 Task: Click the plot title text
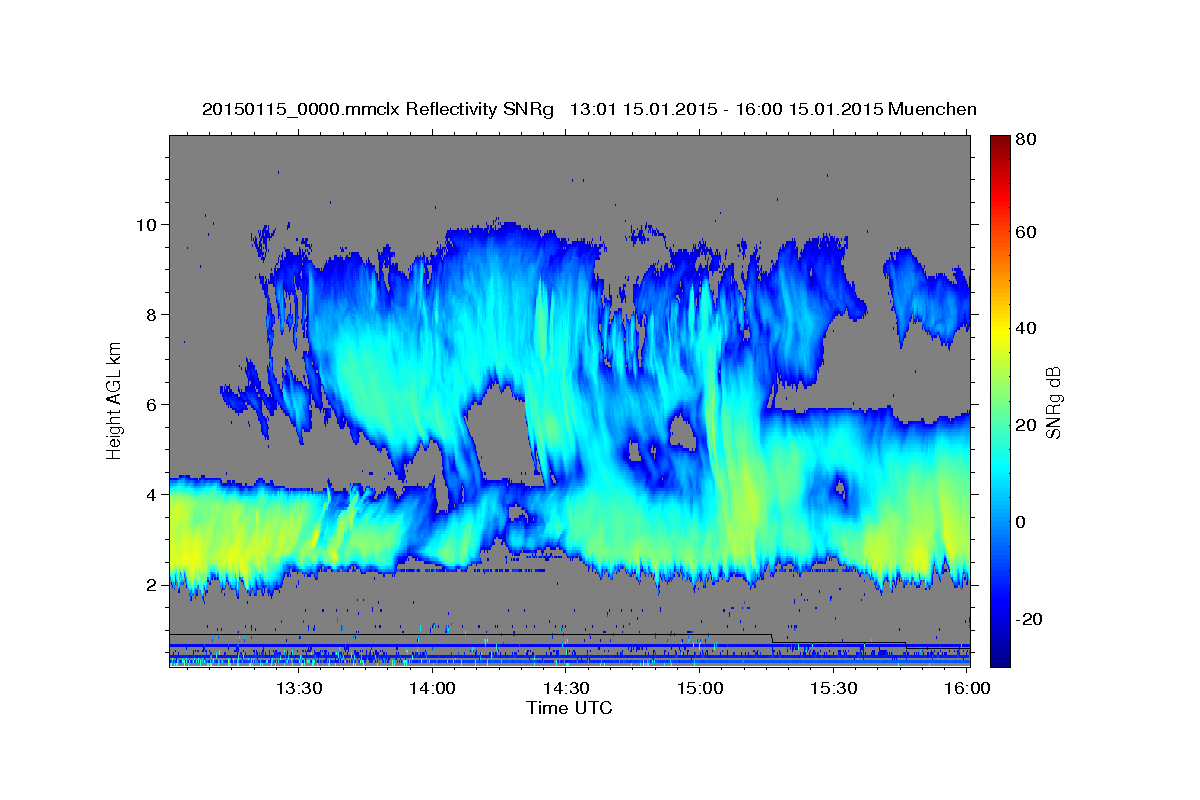point(589,109)
